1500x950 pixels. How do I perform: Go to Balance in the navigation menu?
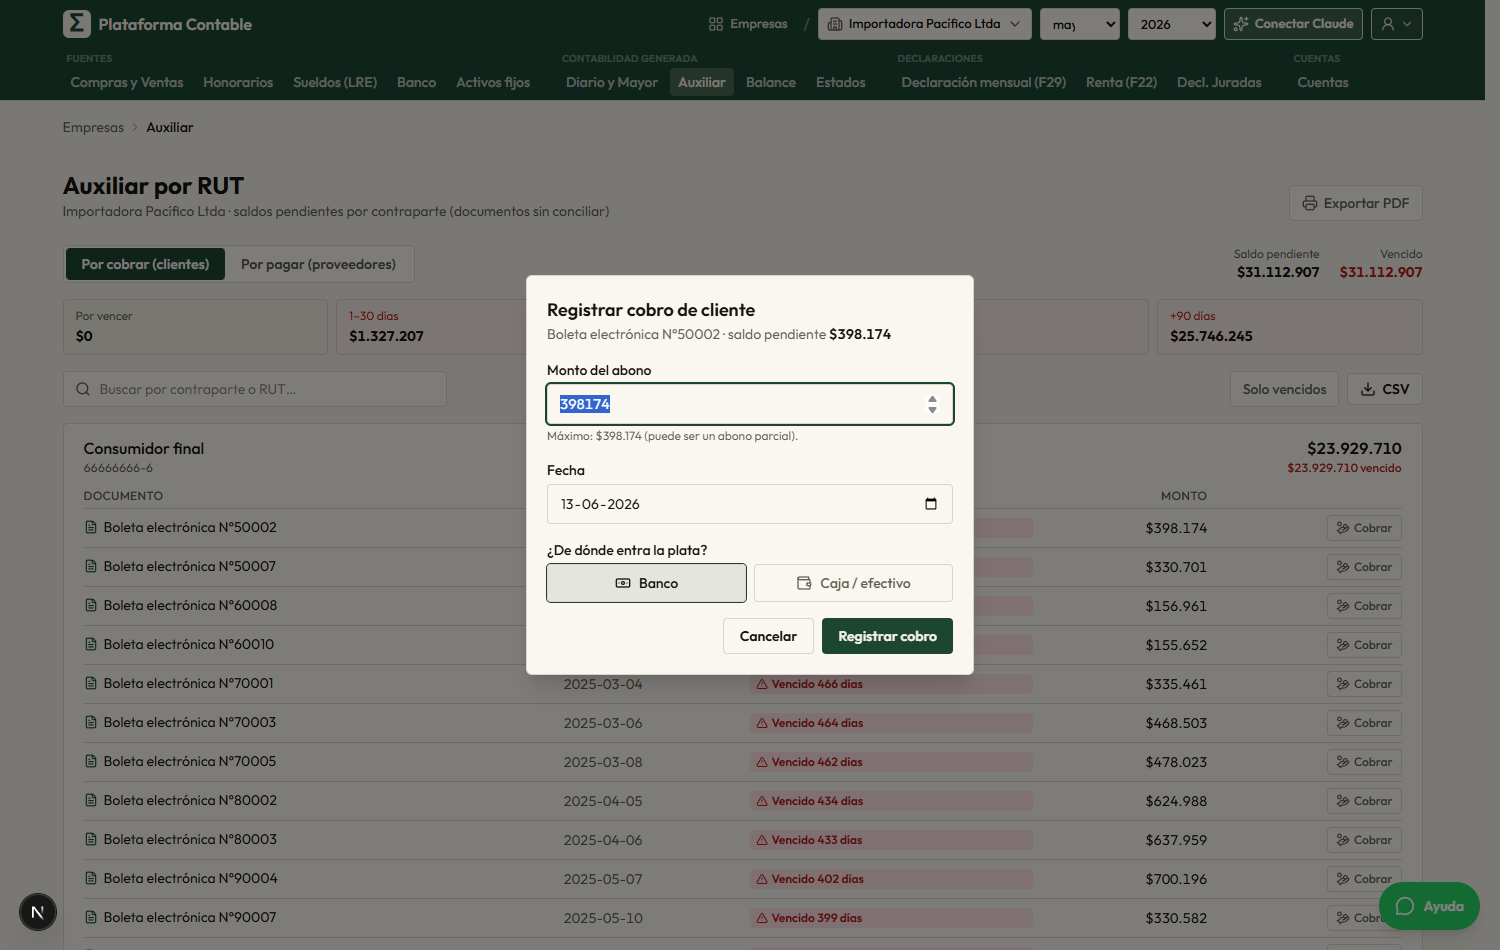[770, 82]
